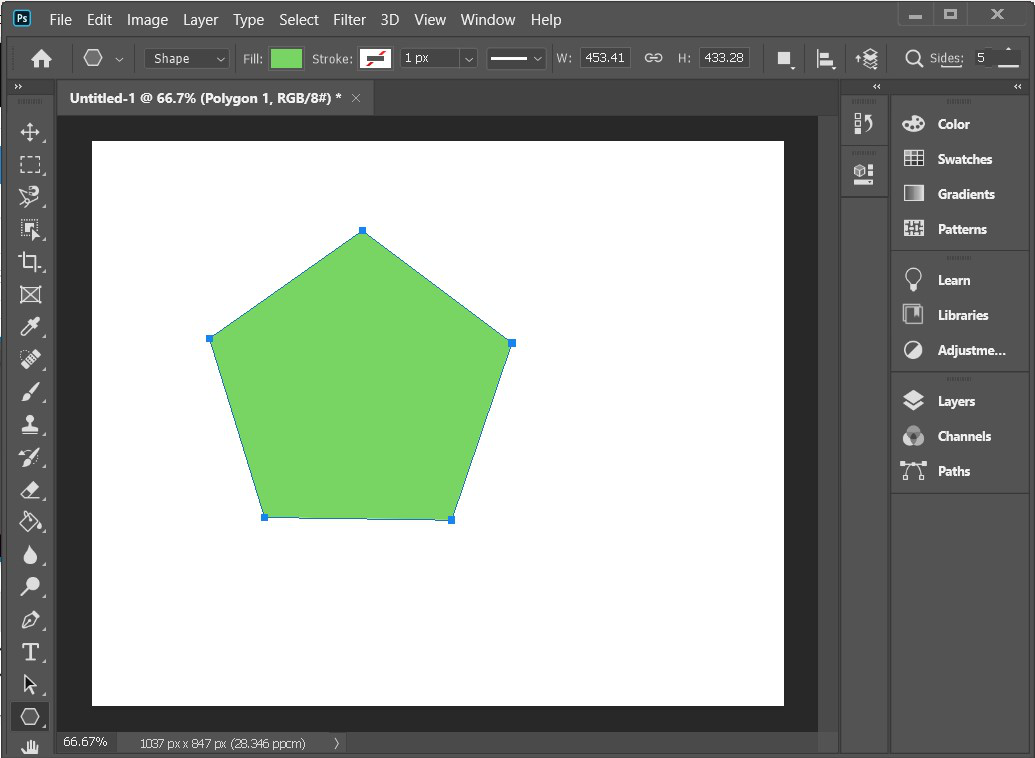Open the Swatches panel
Screen dimensions: 1035x758
tap(964, 159)
